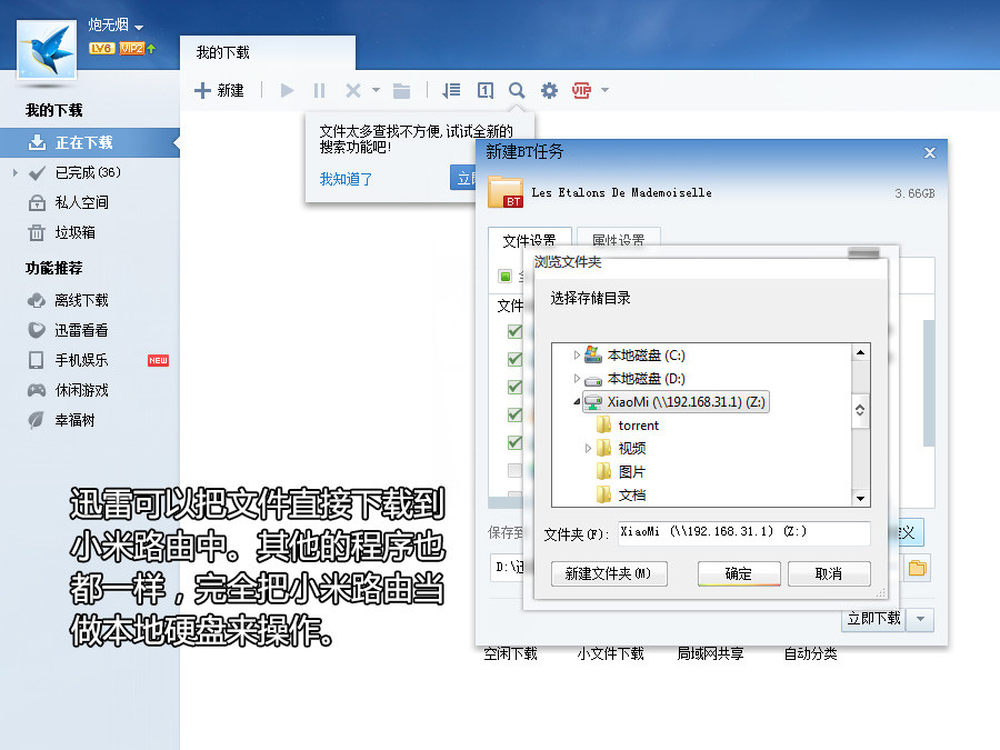This screenshot has height=750, width=1000.
Task: Click the LV6 level badge
Action: coord(101,48)
